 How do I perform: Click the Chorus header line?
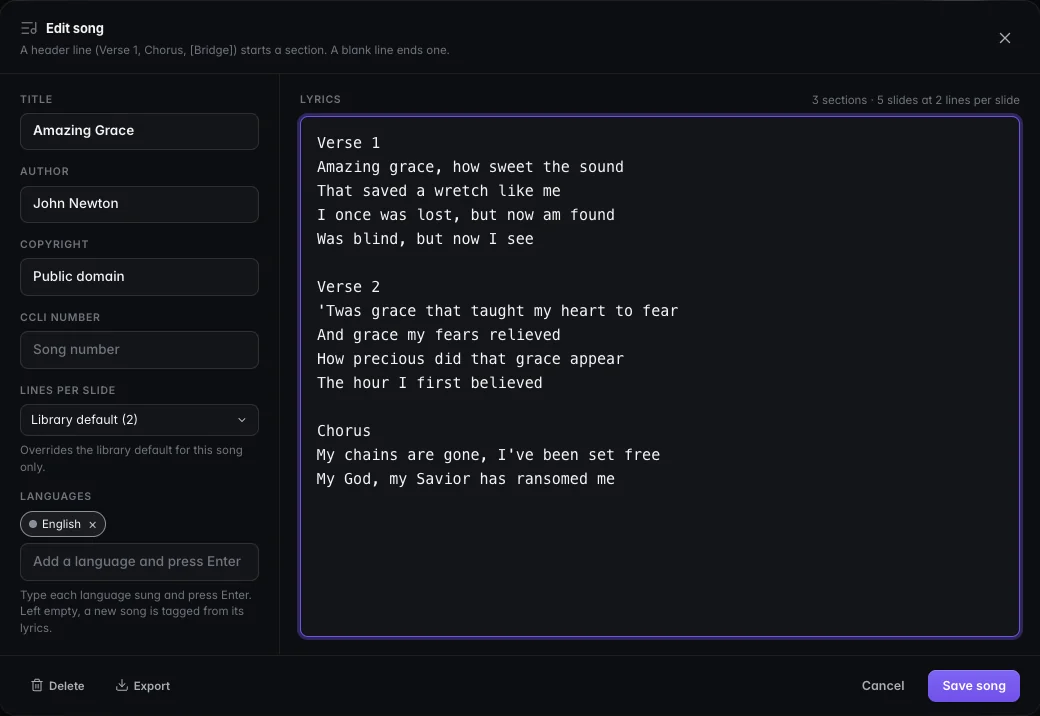(x=344, y=431)
